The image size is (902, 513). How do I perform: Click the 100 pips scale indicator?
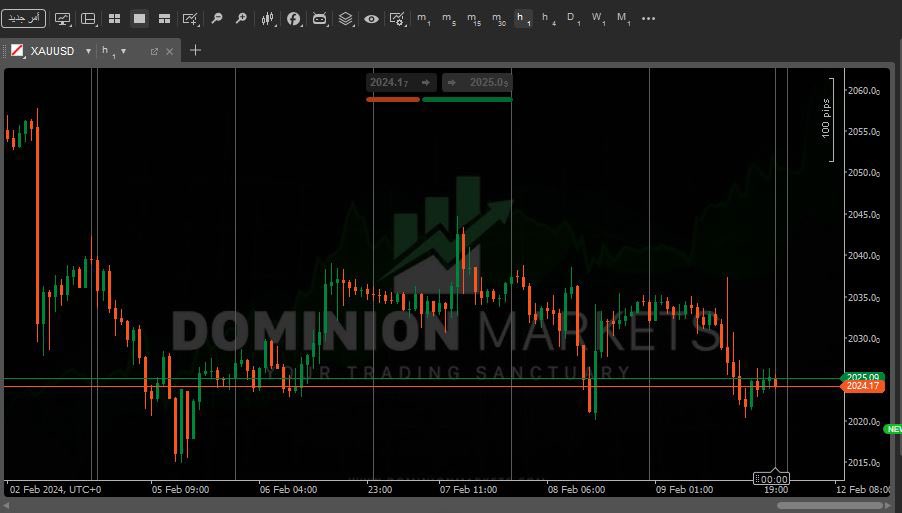coord(826,119)
